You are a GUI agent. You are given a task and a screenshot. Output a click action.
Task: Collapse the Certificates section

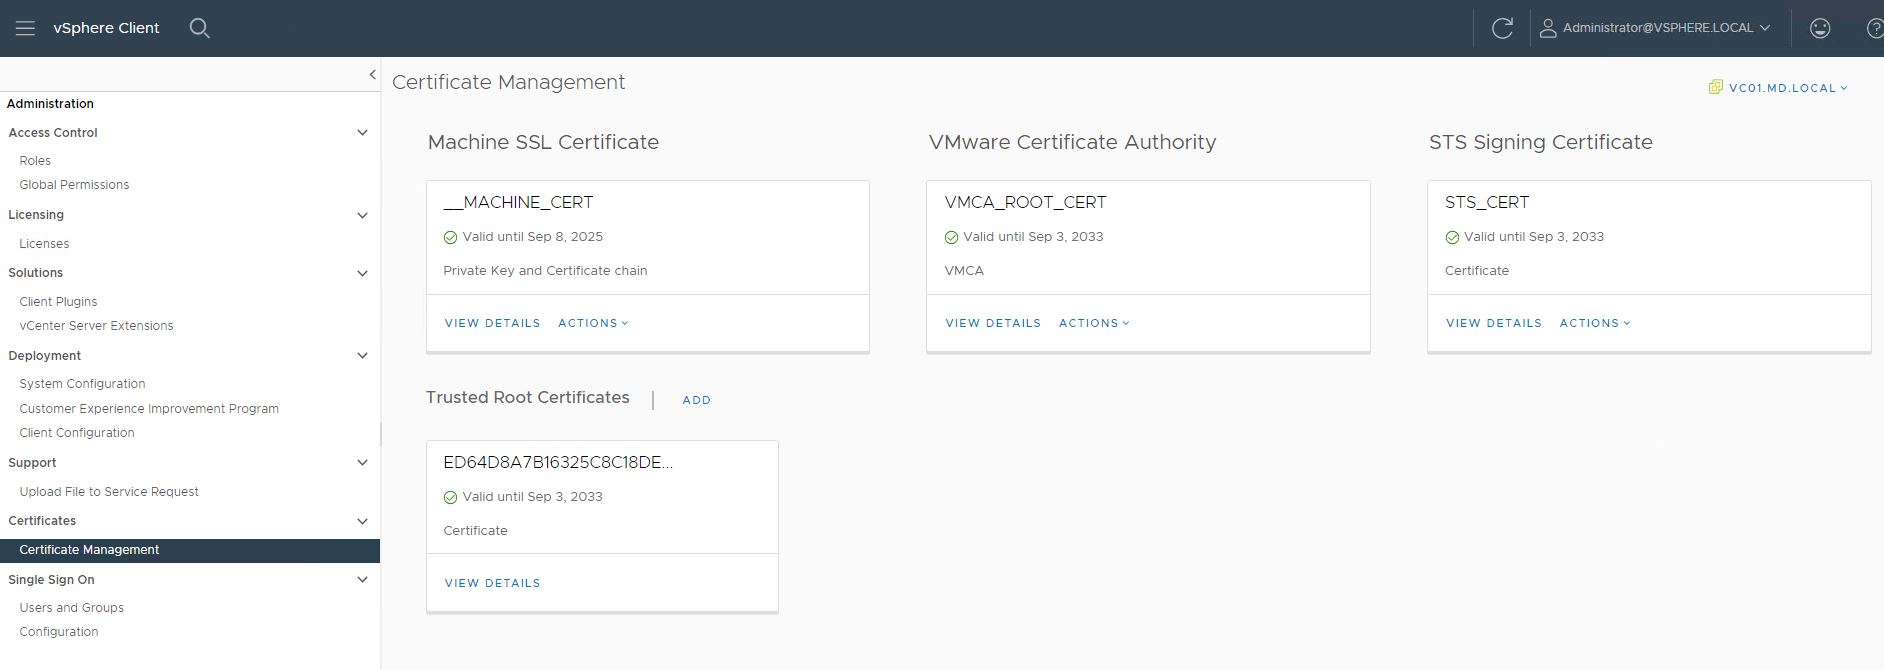[x=362, y=521]
